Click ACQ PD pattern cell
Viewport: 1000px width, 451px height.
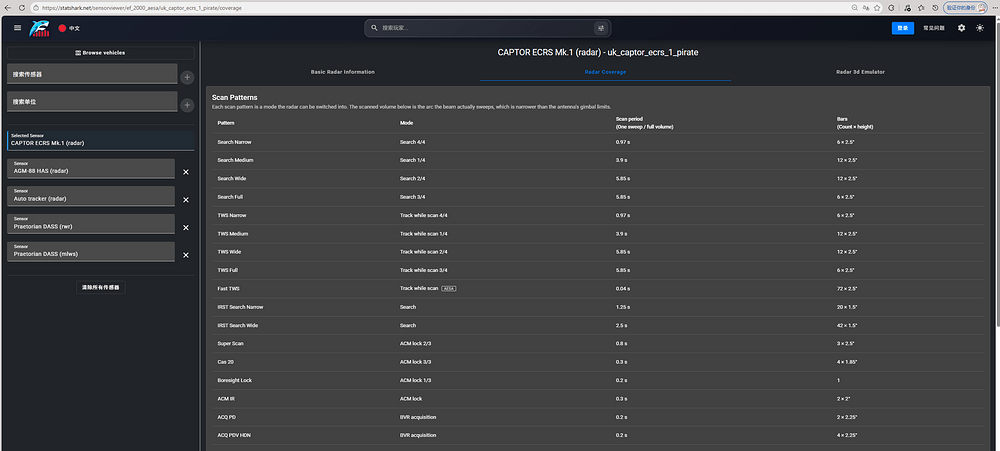(226, 417)
